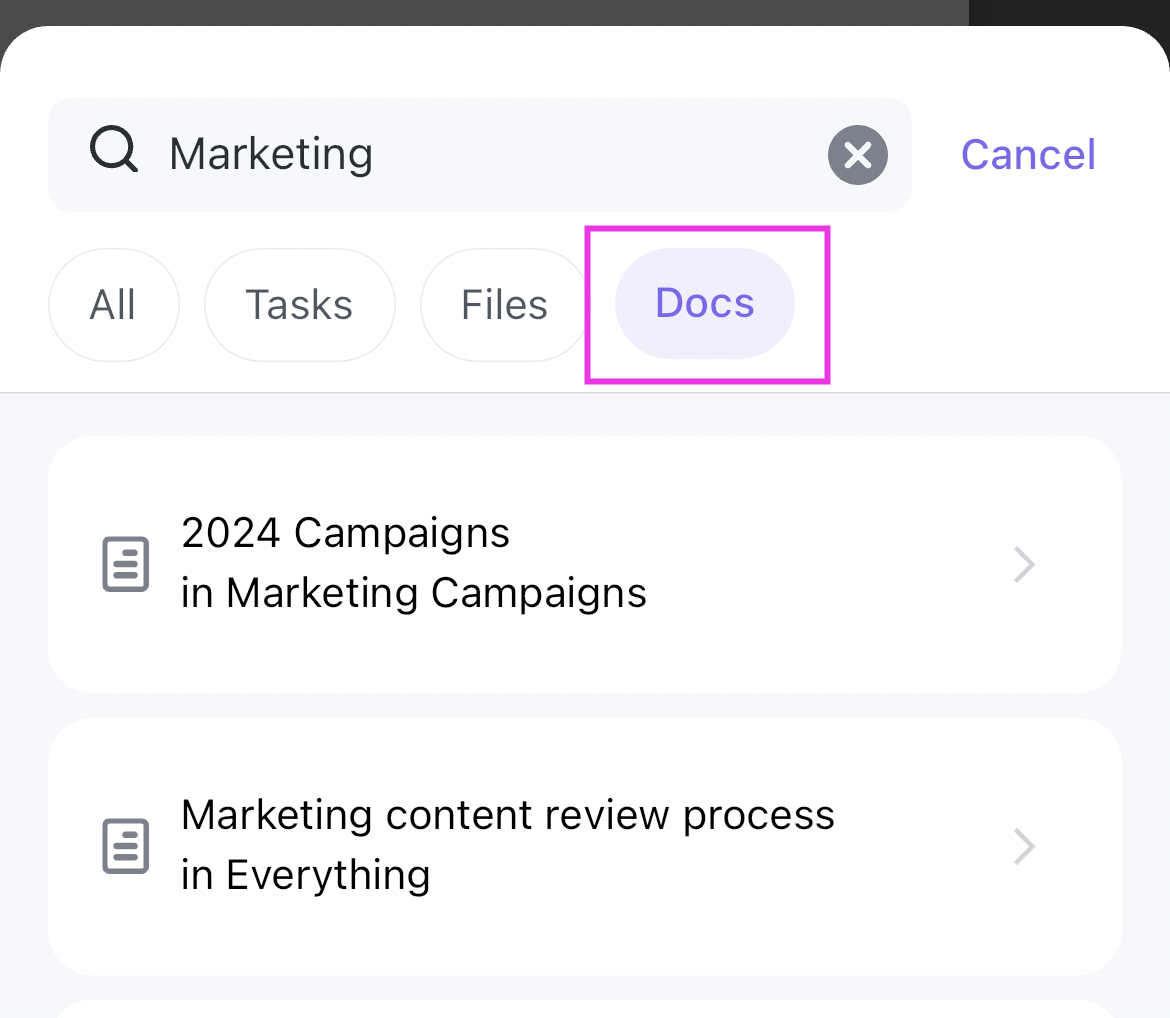
Task: Click the doc icon beside Marketing content review process
Action: 126,846
